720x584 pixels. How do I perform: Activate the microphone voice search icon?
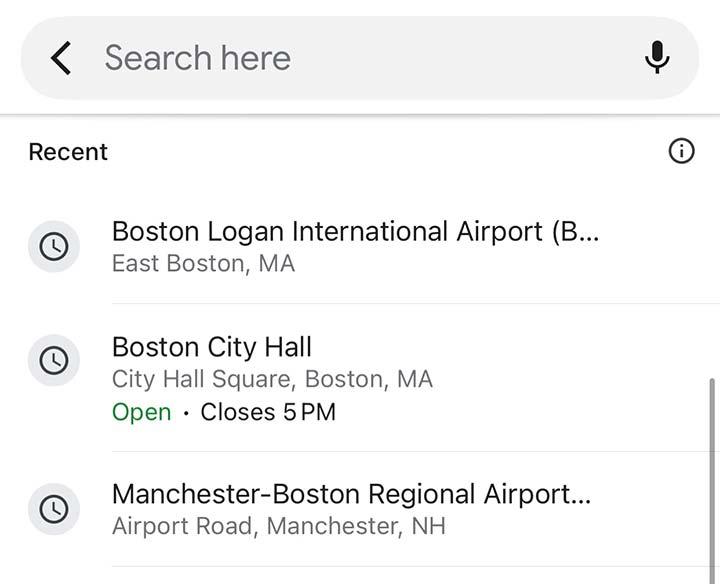(x=657, y=58)
